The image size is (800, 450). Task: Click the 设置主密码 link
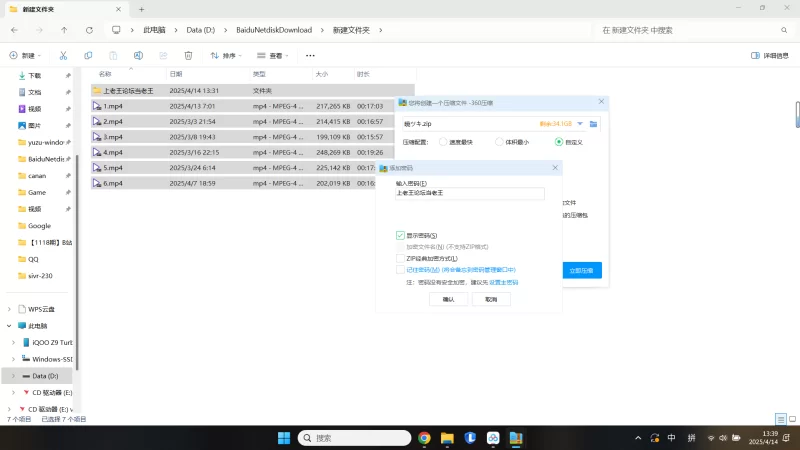pyautogui.click(x=504, y=283)
